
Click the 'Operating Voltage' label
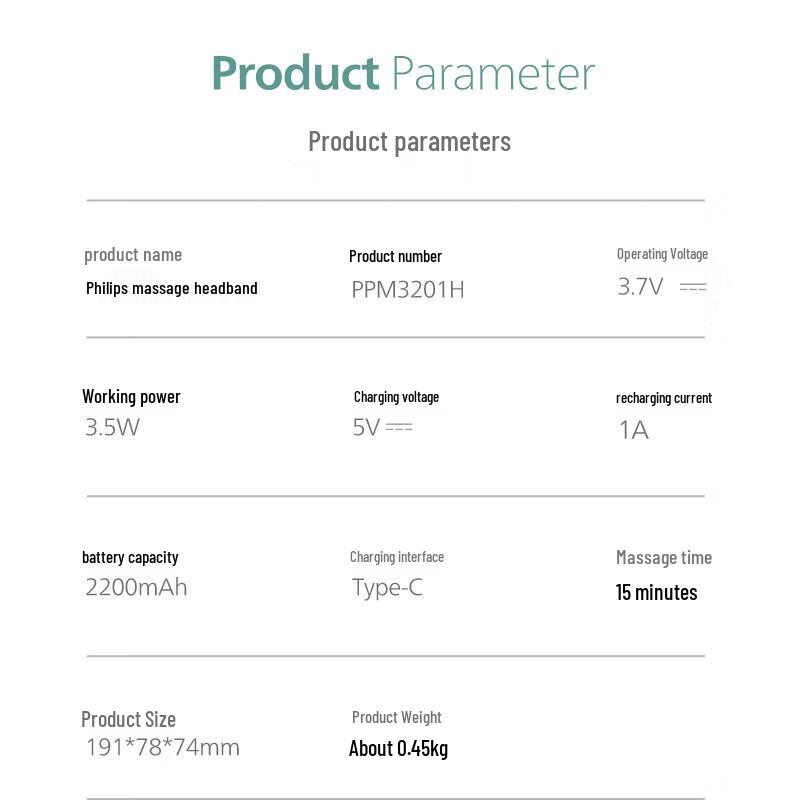[662, 254]
